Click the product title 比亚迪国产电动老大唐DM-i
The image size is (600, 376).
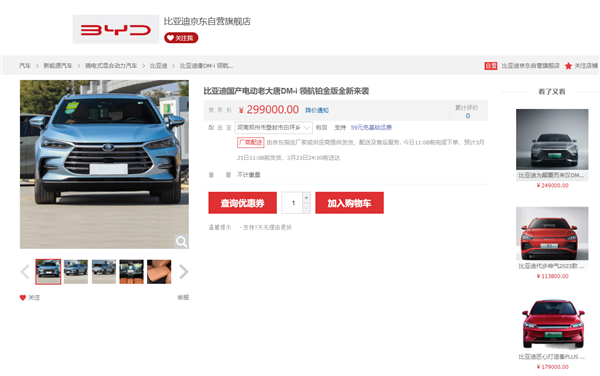286,91
